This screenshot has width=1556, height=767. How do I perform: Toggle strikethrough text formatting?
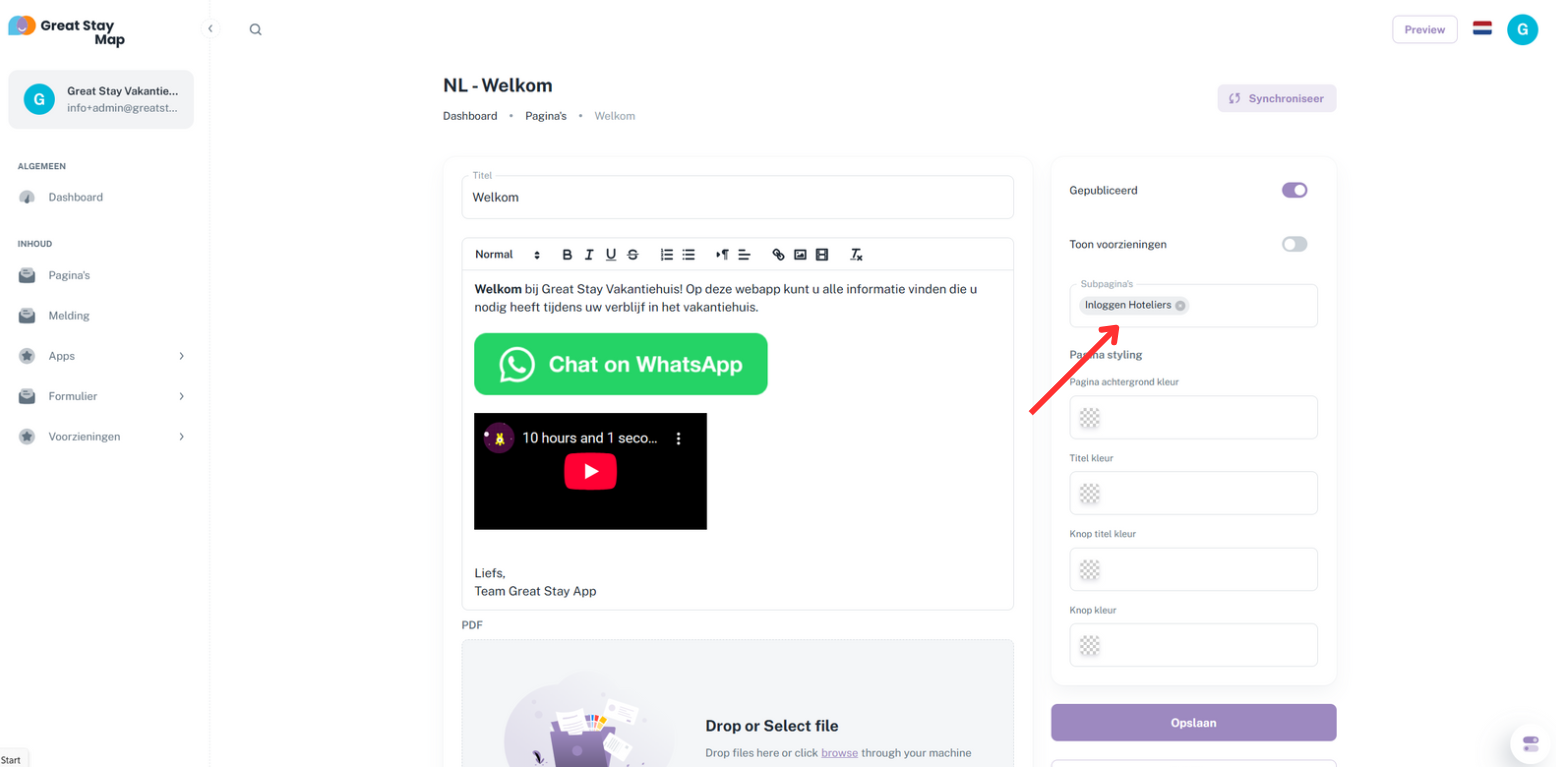(x=632, y=255)
